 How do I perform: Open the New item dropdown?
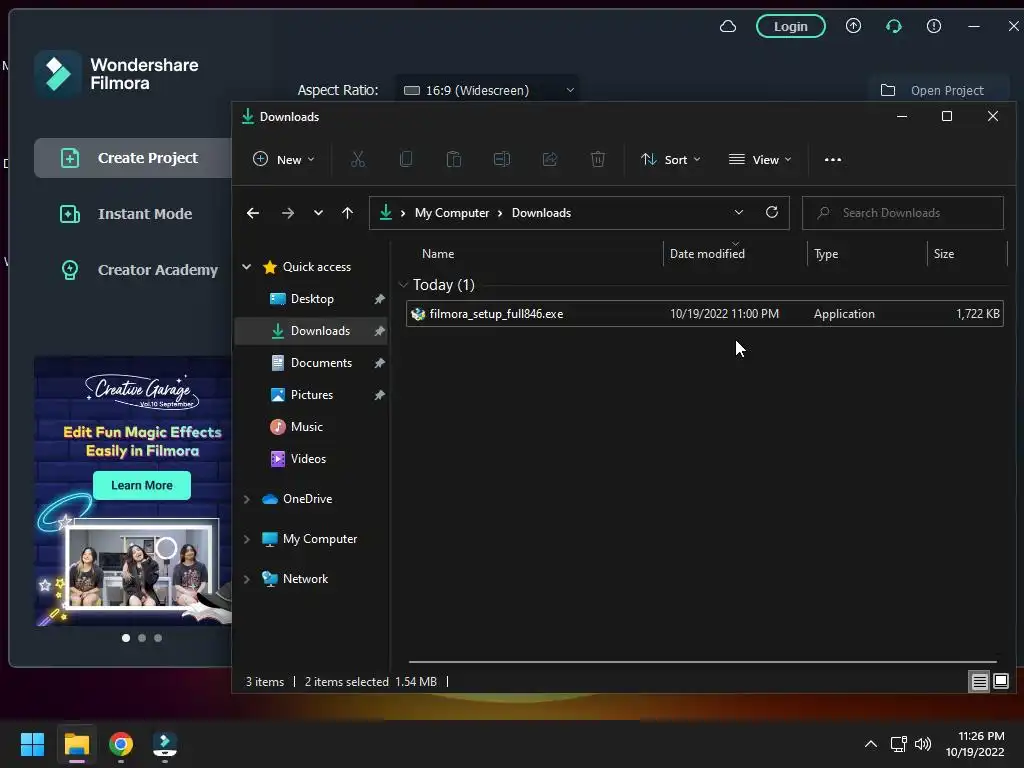point(284,159)
